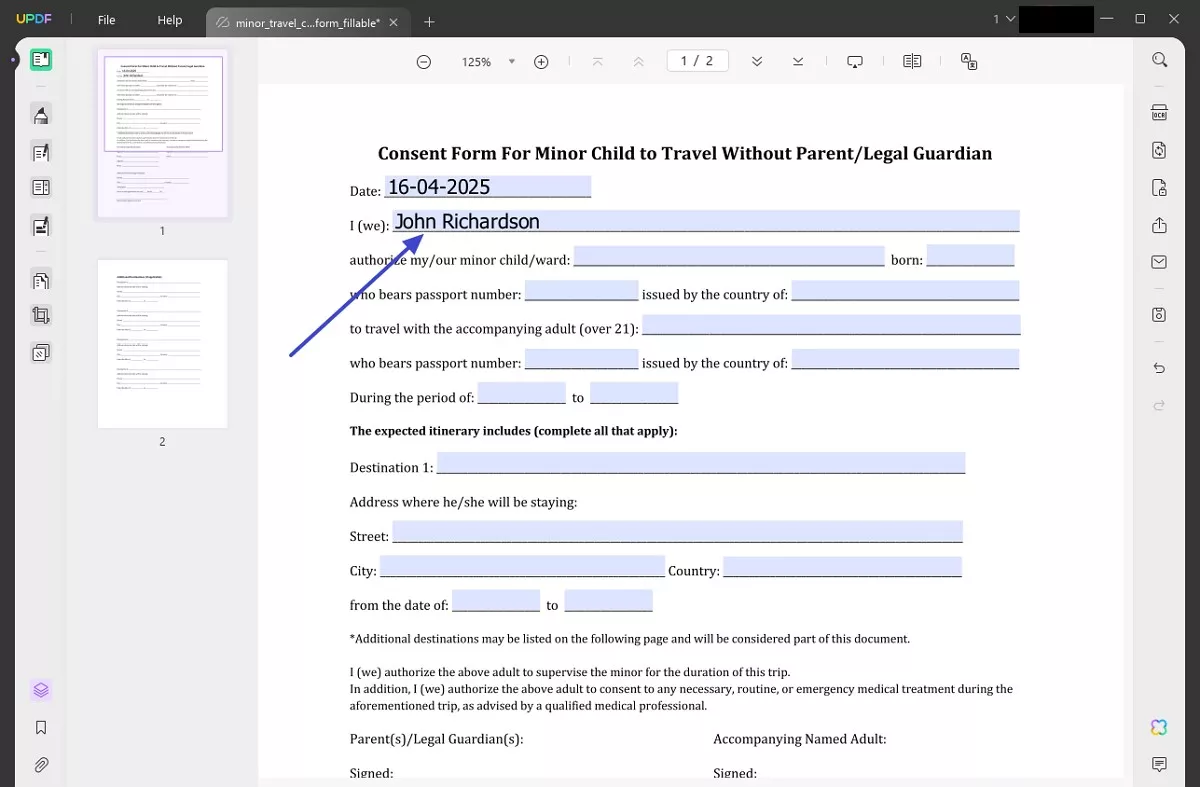Screen dimensions: 1200x787
Task: Open the File menu
Action: click(x=106, y=20)
